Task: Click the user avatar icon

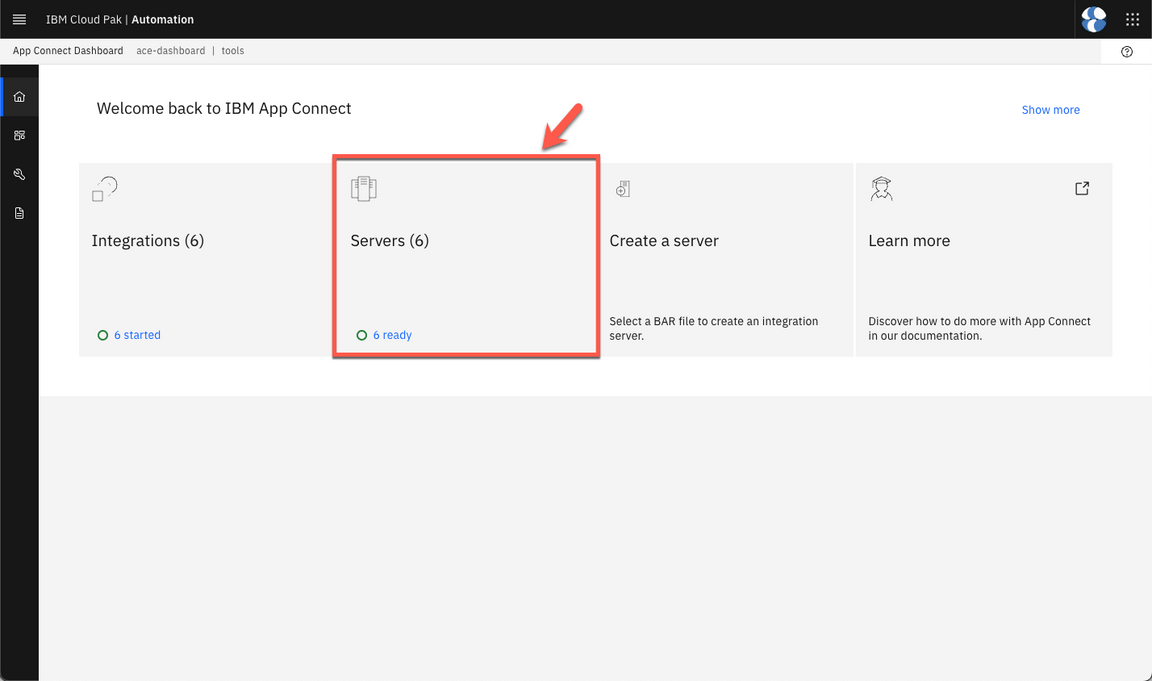Action: pyautogui.click(x=1094, y=19)
